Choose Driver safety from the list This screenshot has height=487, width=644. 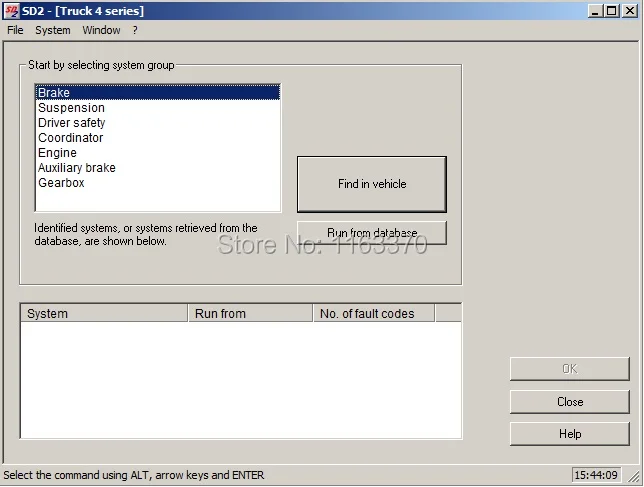pos(158,123)
